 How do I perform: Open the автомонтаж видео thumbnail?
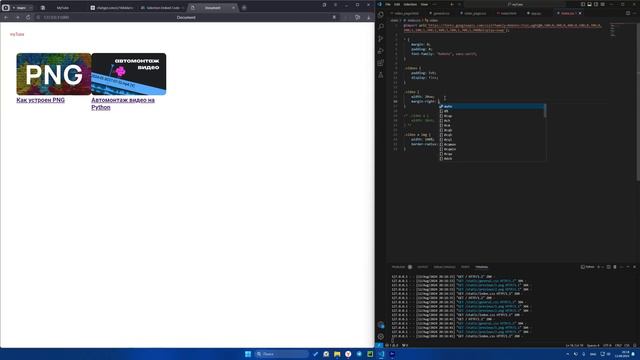pos(129,74)
